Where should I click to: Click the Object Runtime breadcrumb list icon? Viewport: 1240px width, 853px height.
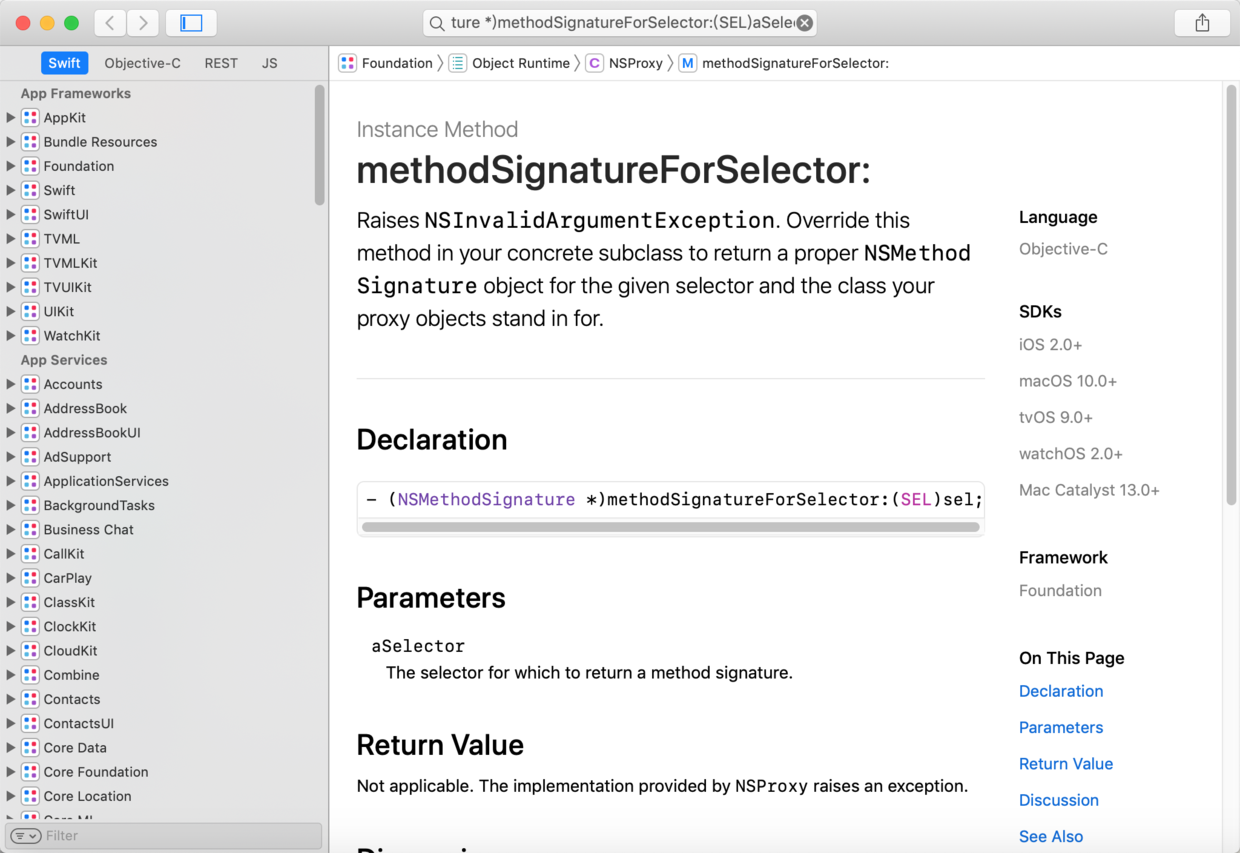click(458, 63)
